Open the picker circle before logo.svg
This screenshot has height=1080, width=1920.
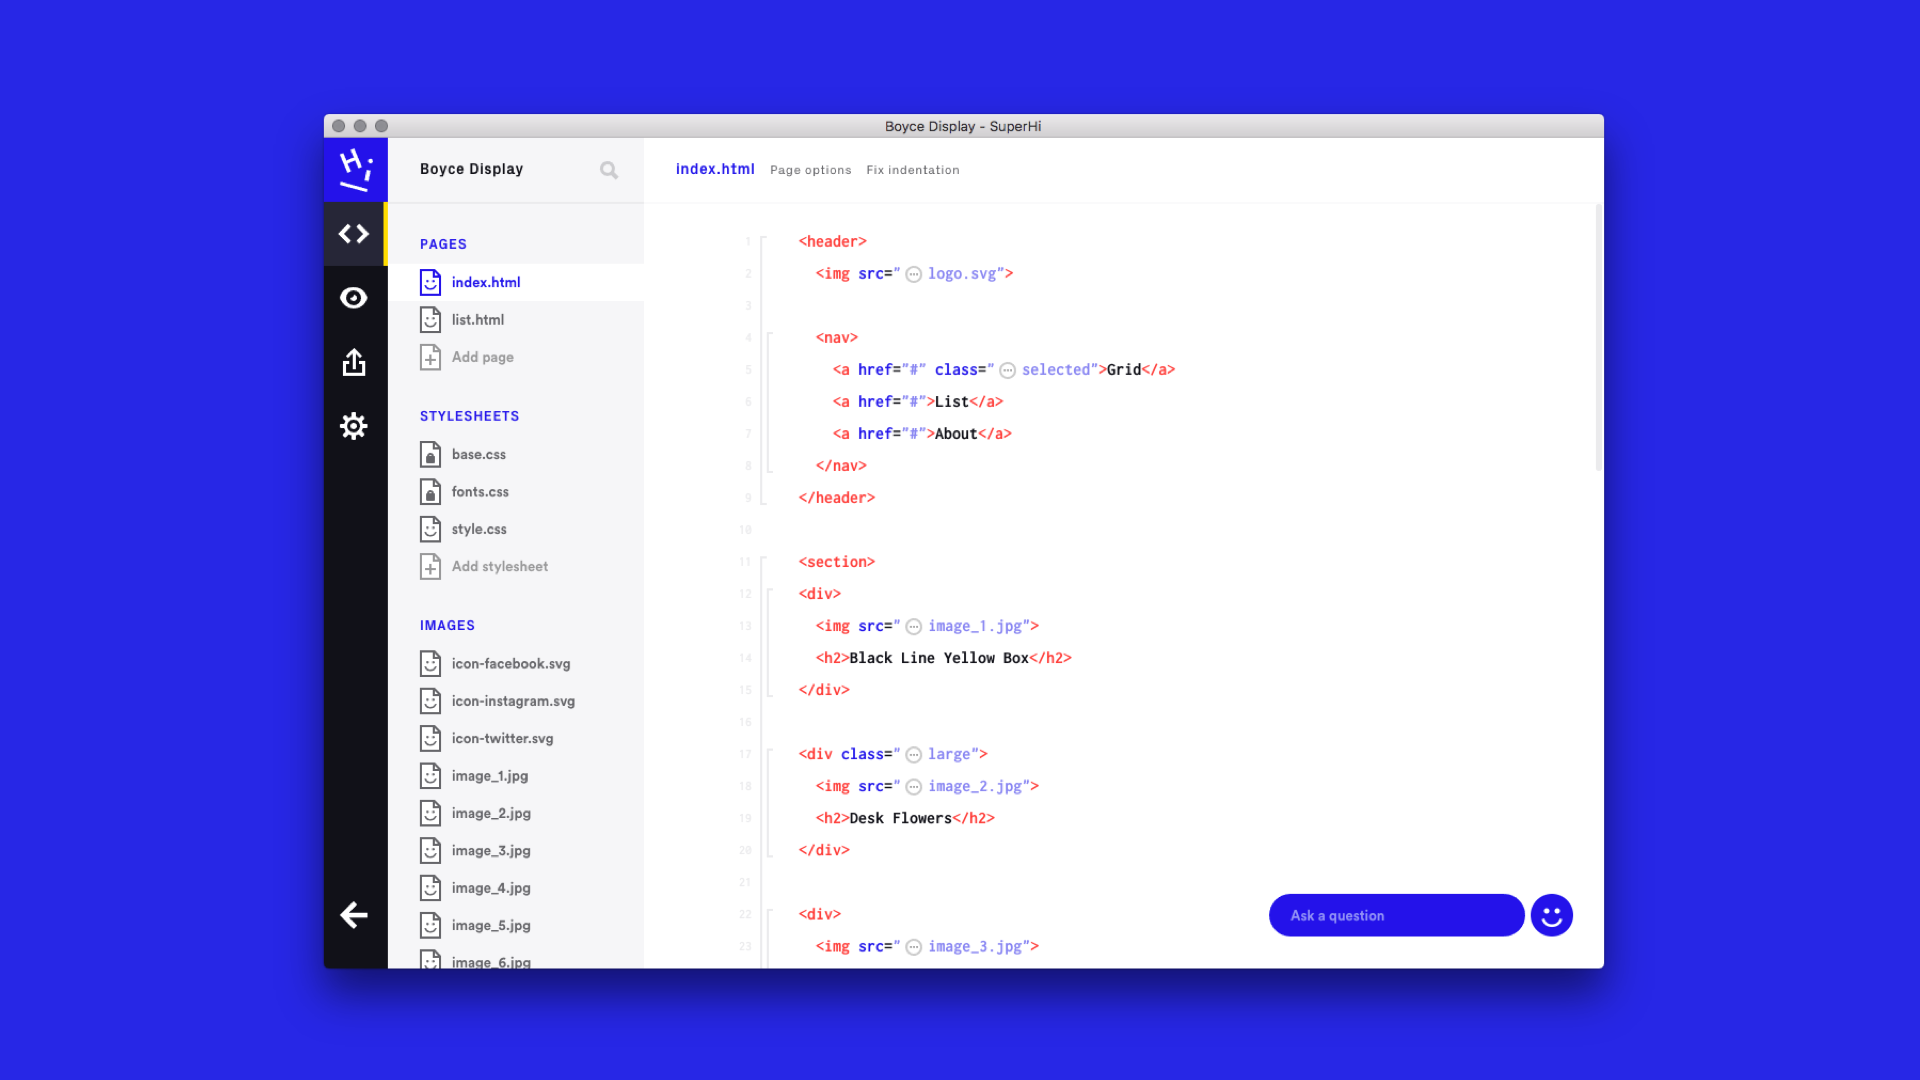click(914, 274)
